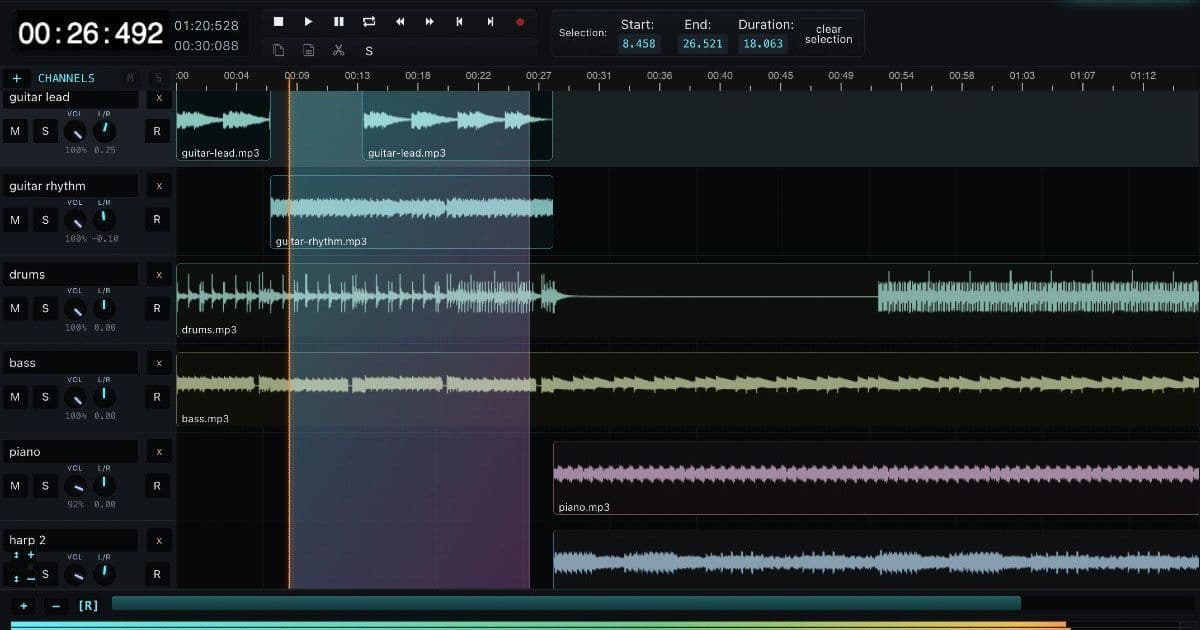
Task: Click the copy selection icon
Action: click(x=279, y=50)
